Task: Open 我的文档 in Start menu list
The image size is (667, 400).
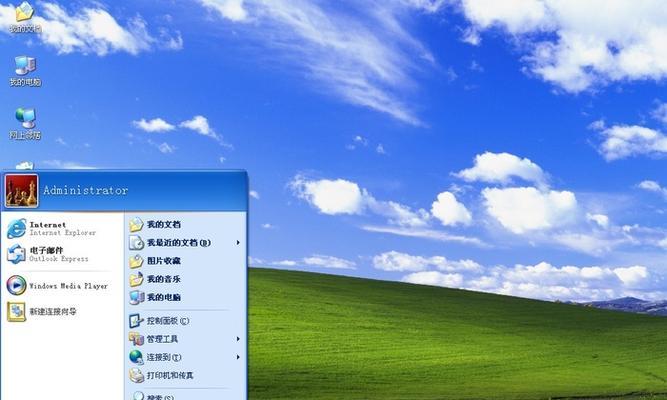Action: tap(155, 224)
